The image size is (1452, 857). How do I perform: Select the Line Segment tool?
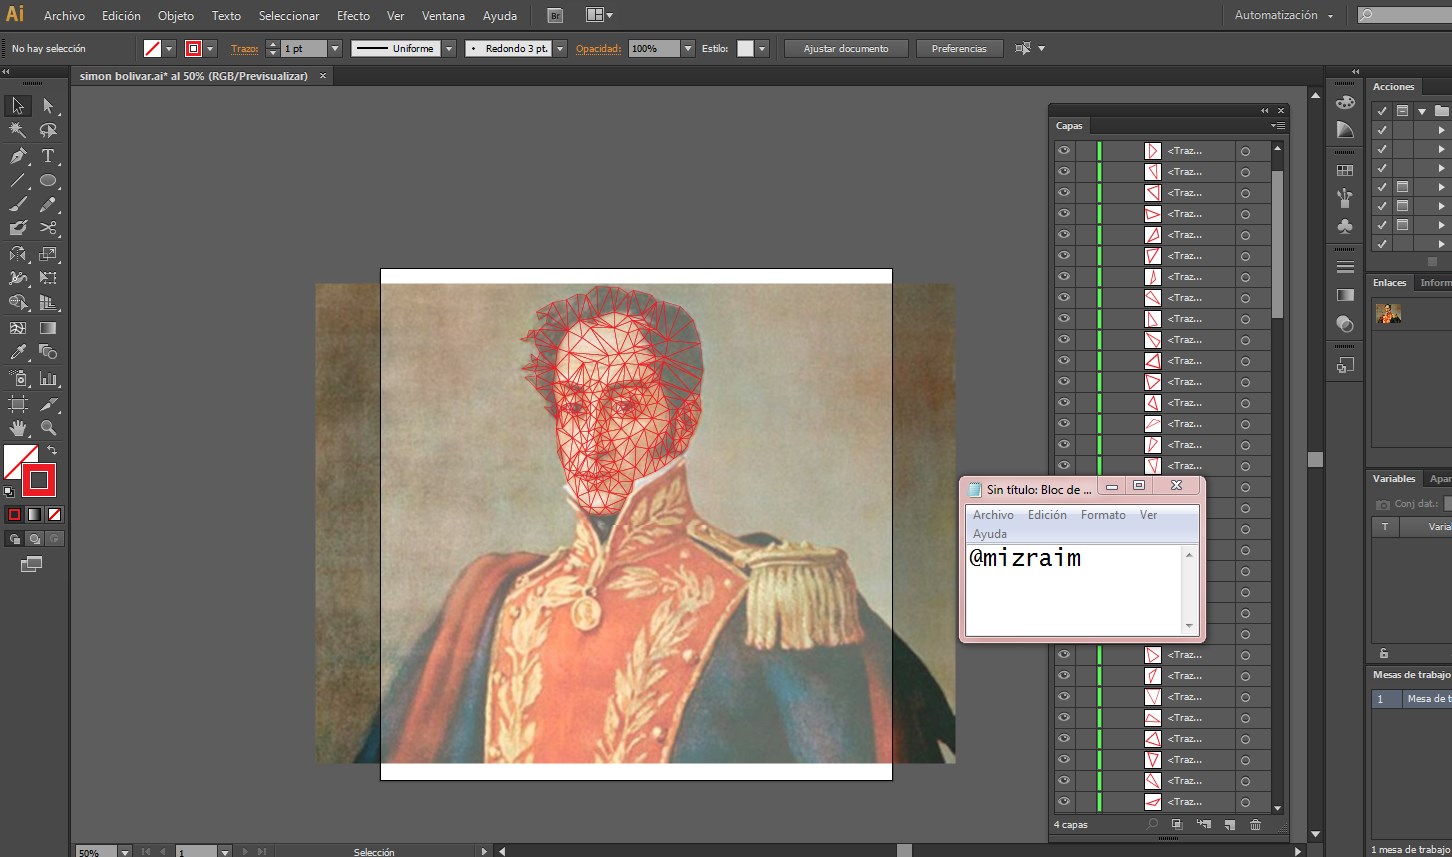18,181
